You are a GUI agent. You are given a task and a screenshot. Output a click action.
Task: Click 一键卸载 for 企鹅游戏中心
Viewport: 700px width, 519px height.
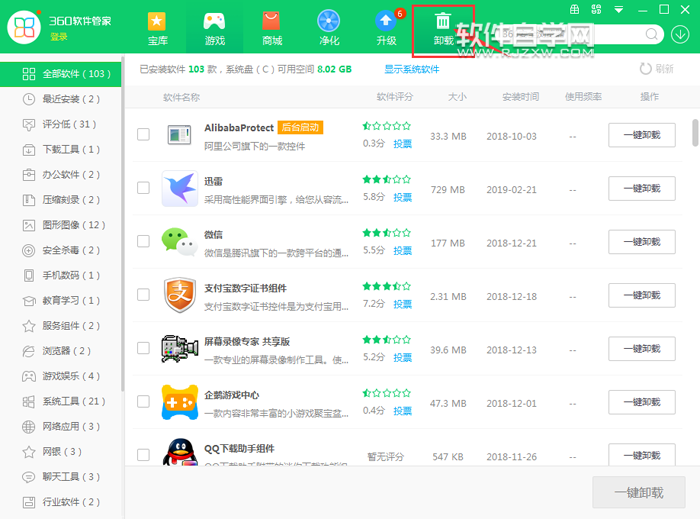click(642, 402)
